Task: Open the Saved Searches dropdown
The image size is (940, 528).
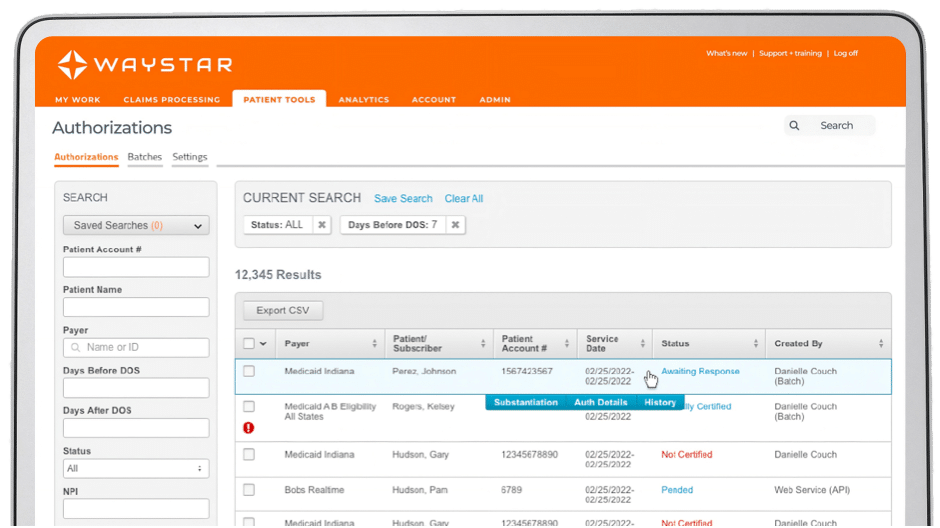Action: pos(136,225)
